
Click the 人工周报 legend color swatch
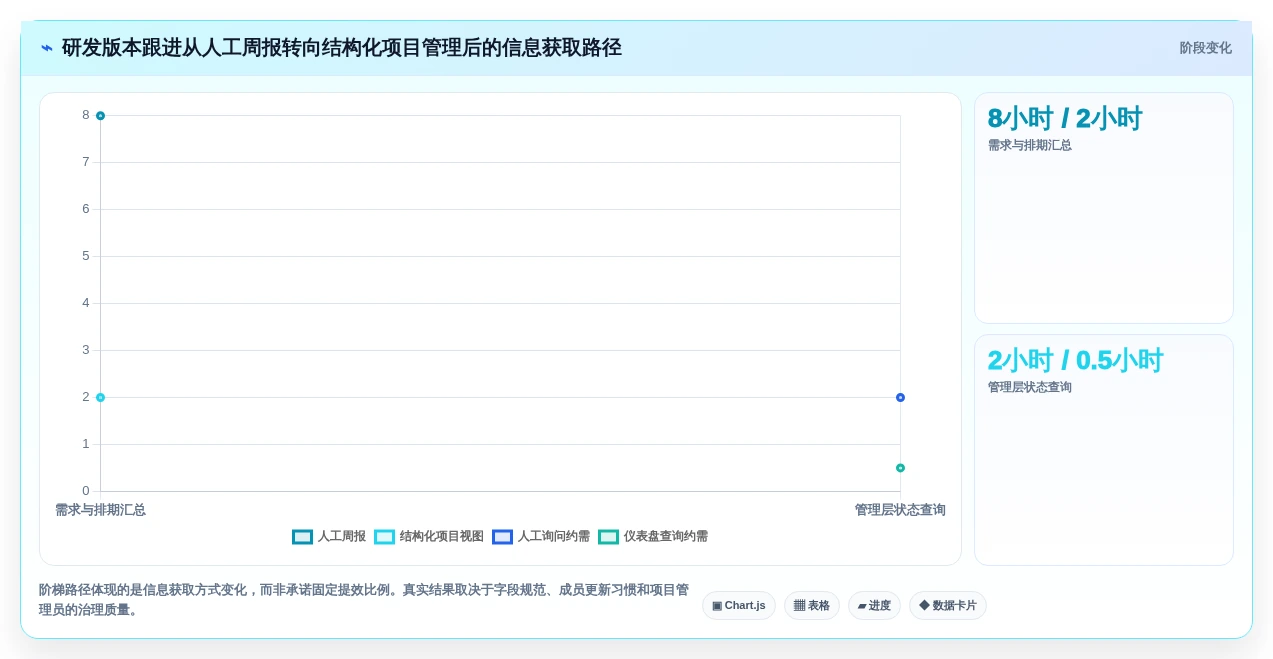coord(303,537)
